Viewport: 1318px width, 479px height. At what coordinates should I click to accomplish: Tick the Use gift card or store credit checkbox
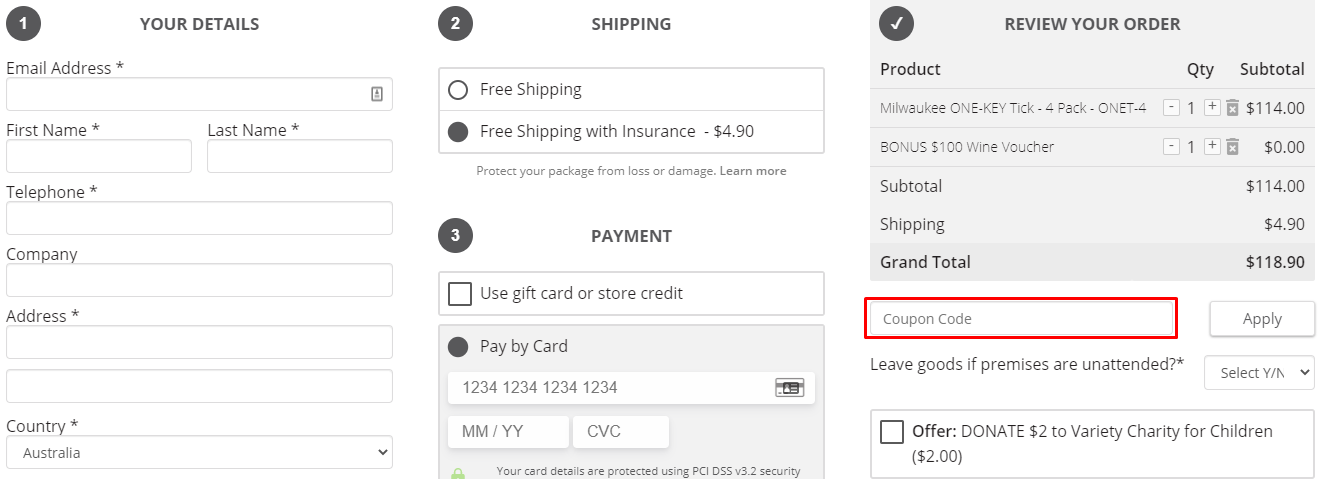point(460,294)
